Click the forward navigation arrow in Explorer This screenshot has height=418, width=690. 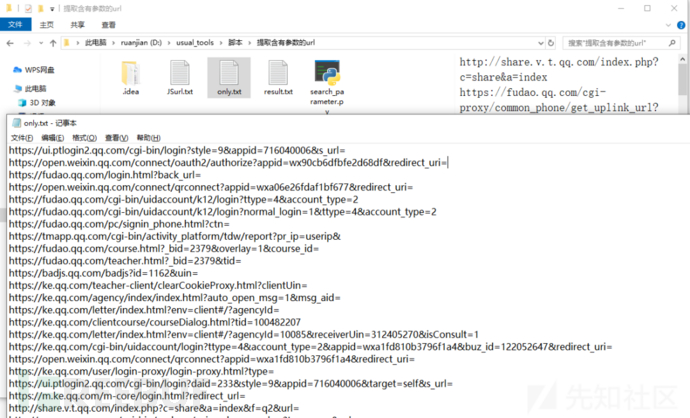coord(27,43)
